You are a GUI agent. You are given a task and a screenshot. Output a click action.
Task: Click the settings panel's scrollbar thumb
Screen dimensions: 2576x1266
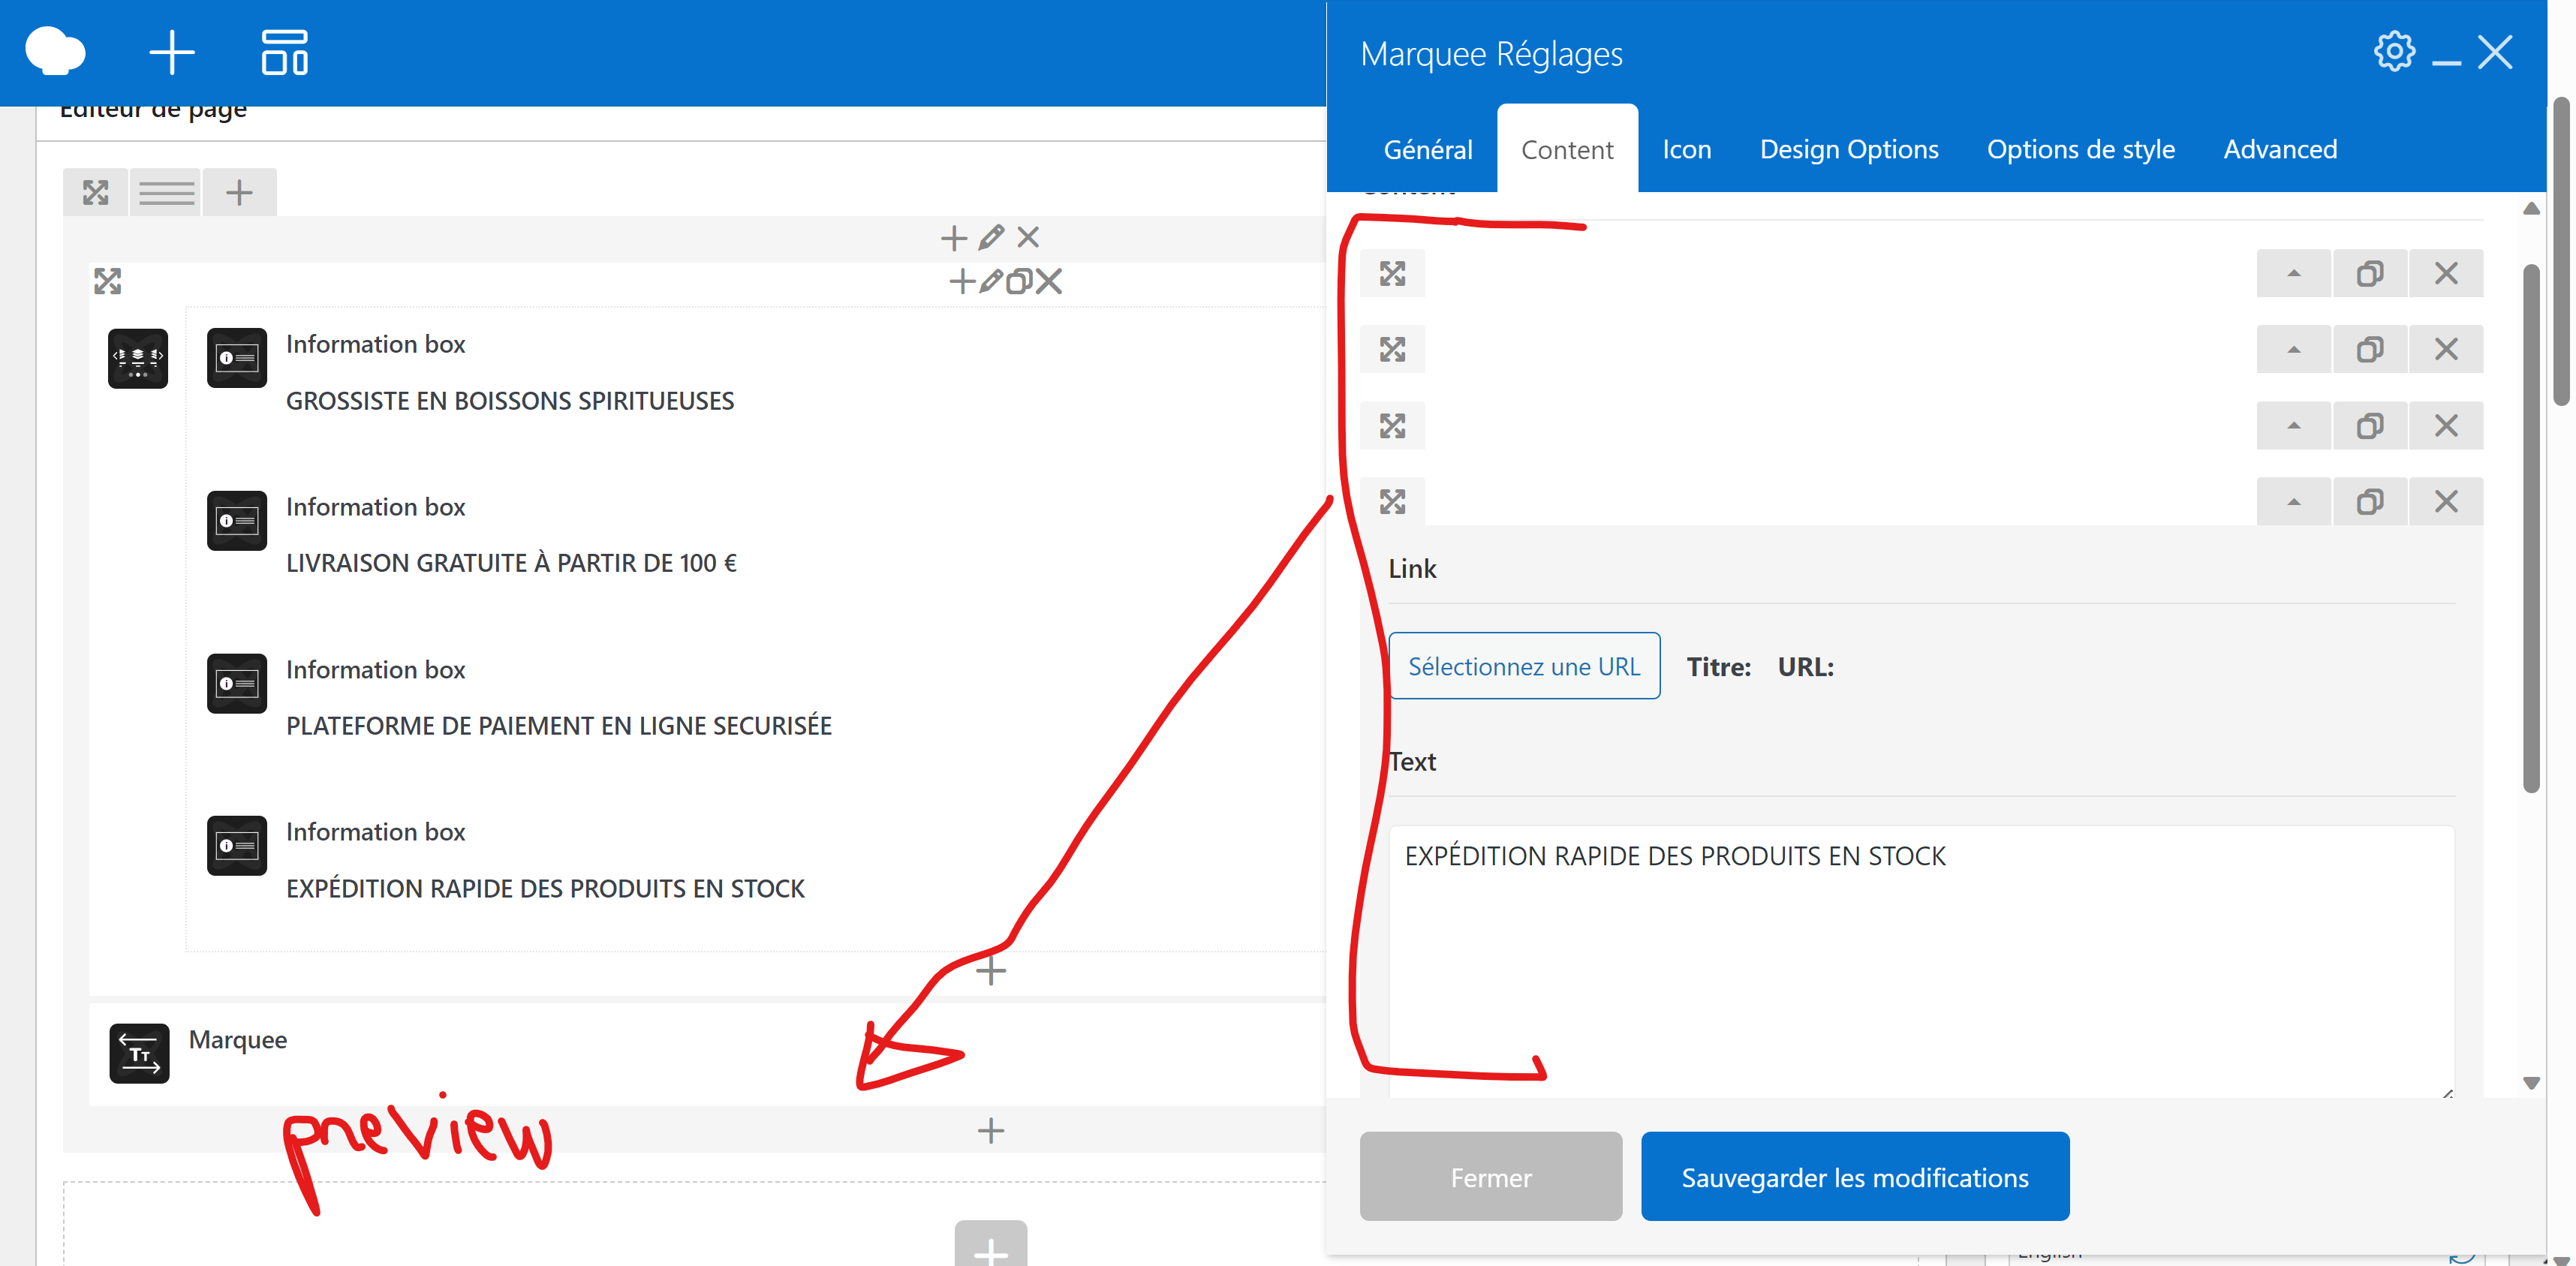coord(2532,528)
